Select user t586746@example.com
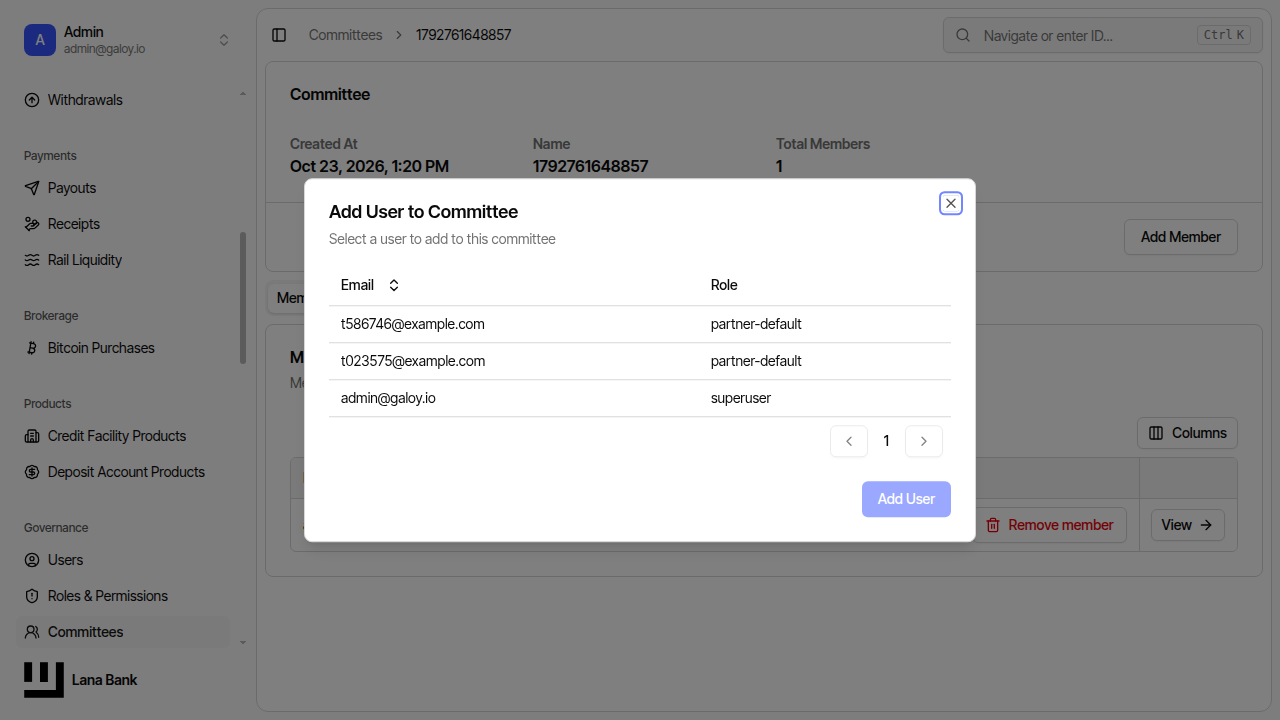The image size is (1280, 720). point(640,324)
